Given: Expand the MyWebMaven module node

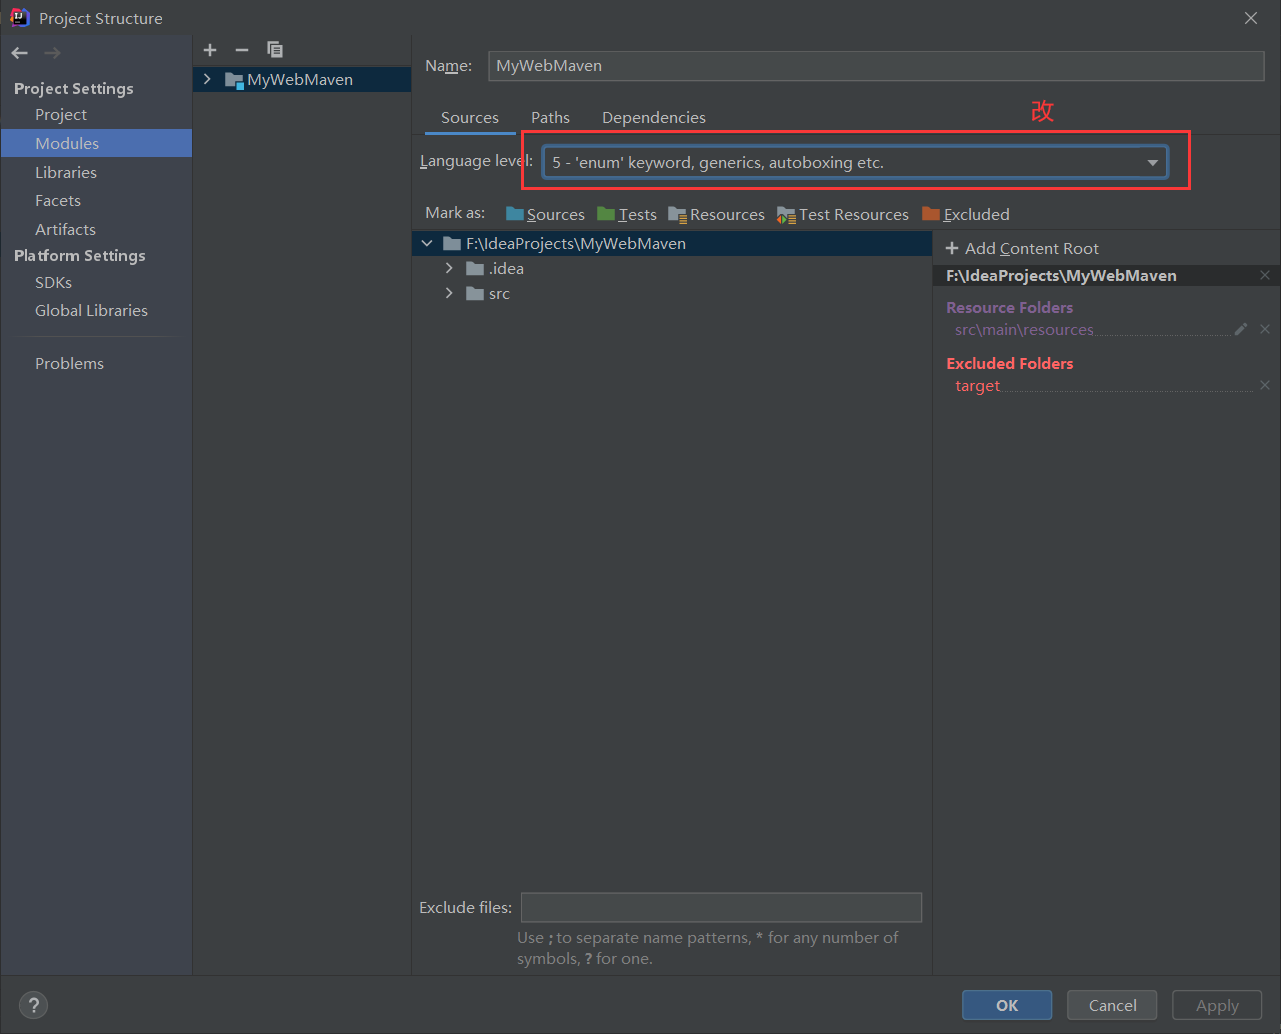Looking at the screenshot, I should tap(207, 79).
